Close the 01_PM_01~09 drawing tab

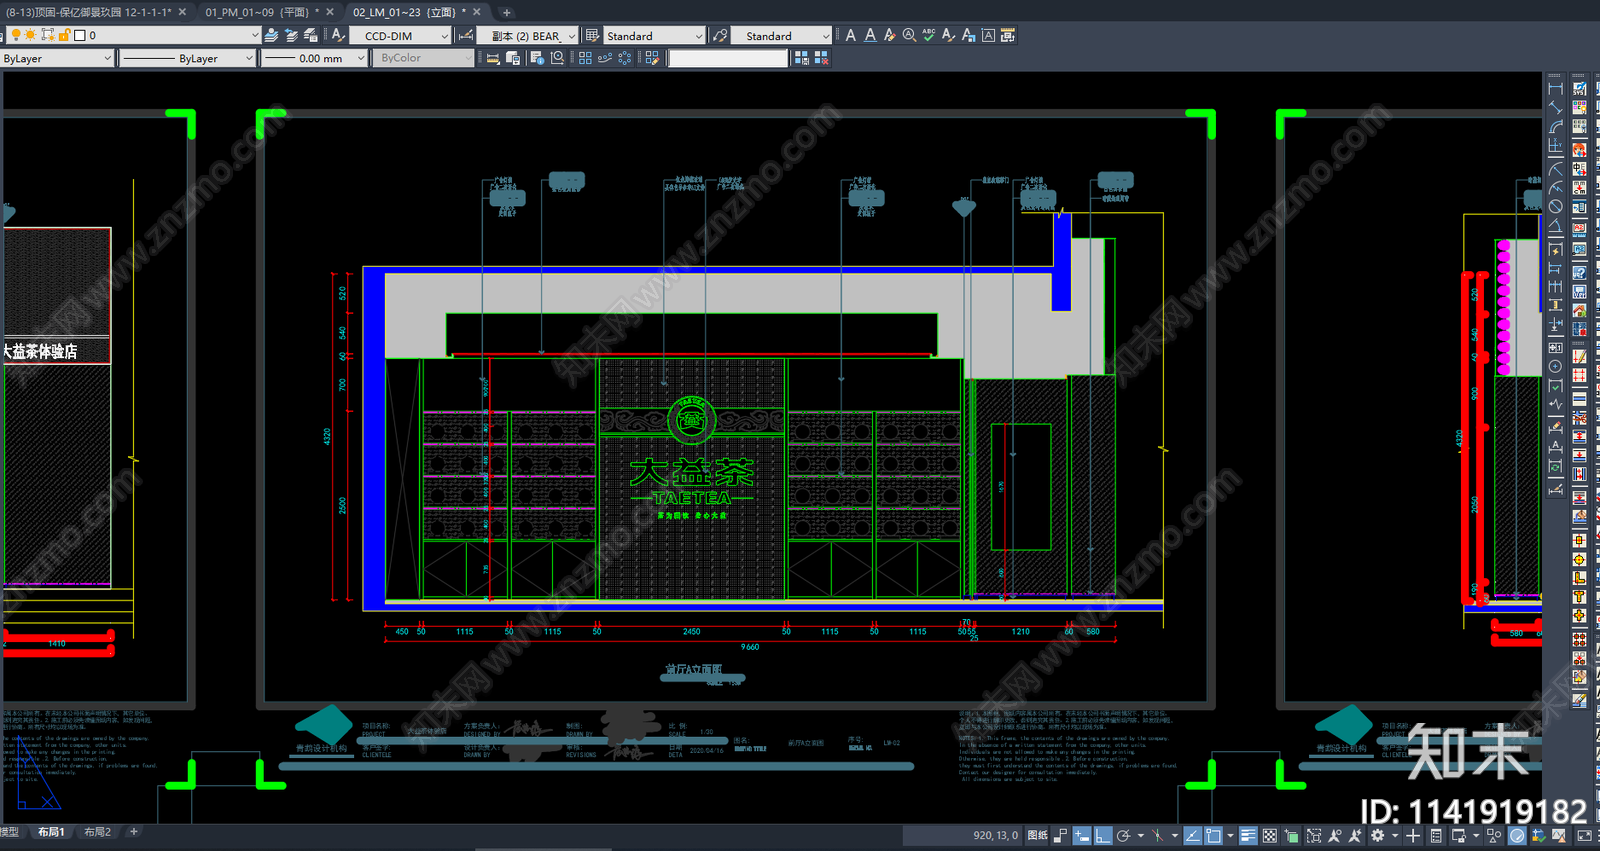click(330, 12)
